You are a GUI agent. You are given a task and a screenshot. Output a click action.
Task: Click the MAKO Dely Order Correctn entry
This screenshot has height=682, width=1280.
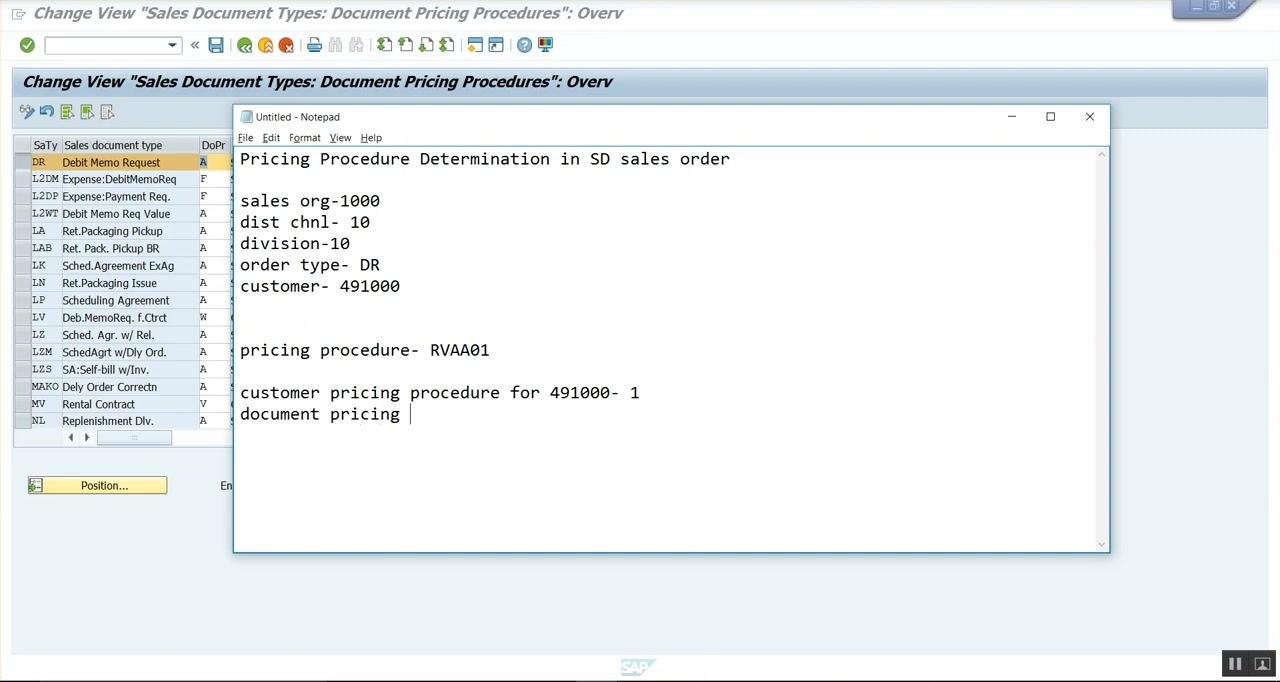pos(114,387)
